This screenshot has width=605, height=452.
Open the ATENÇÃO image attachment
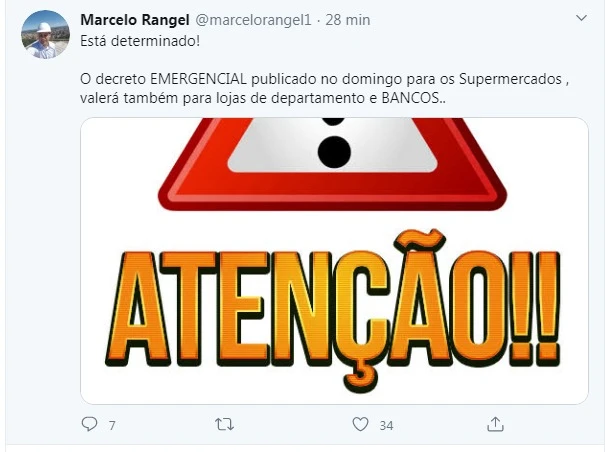click(334, 261)
